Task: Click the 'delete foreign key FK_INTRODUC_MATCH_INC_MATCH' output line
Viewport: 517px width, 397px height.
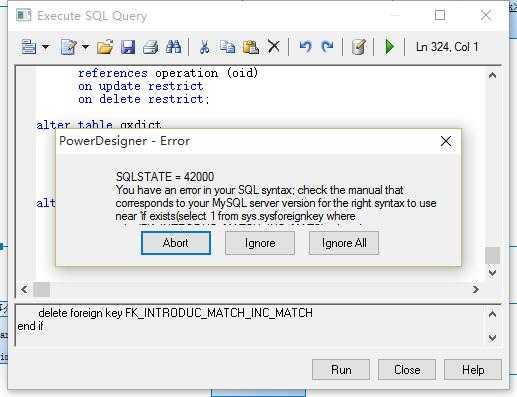Action: pos(175,313)
